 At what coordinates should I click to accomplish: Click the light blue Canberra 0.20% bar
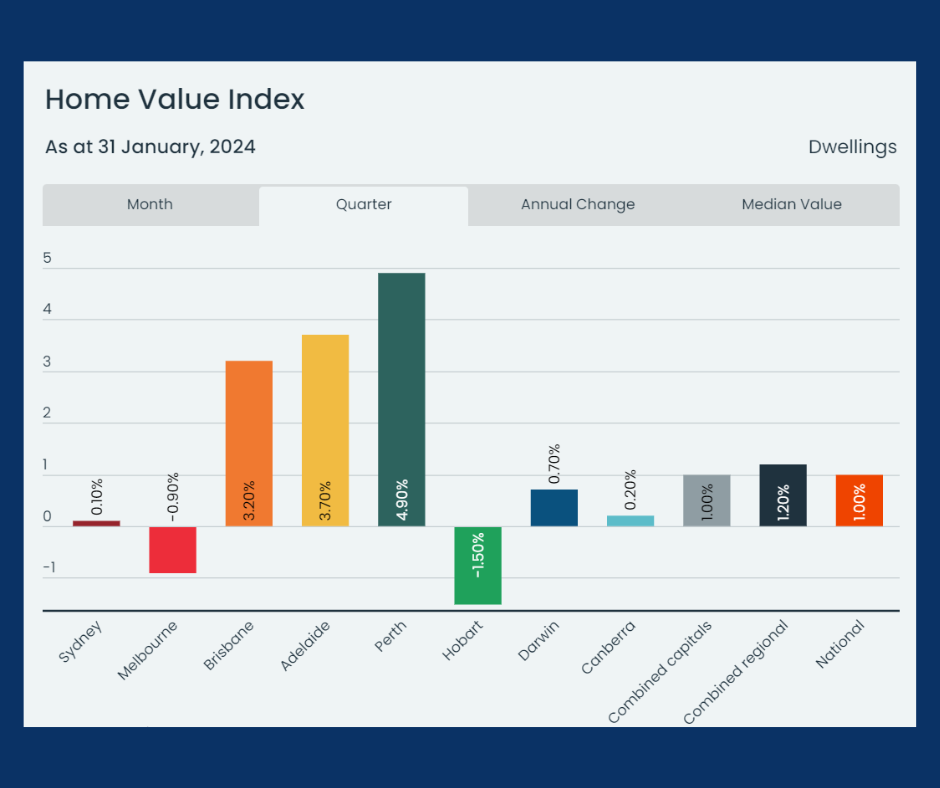(x=630, y=521)
